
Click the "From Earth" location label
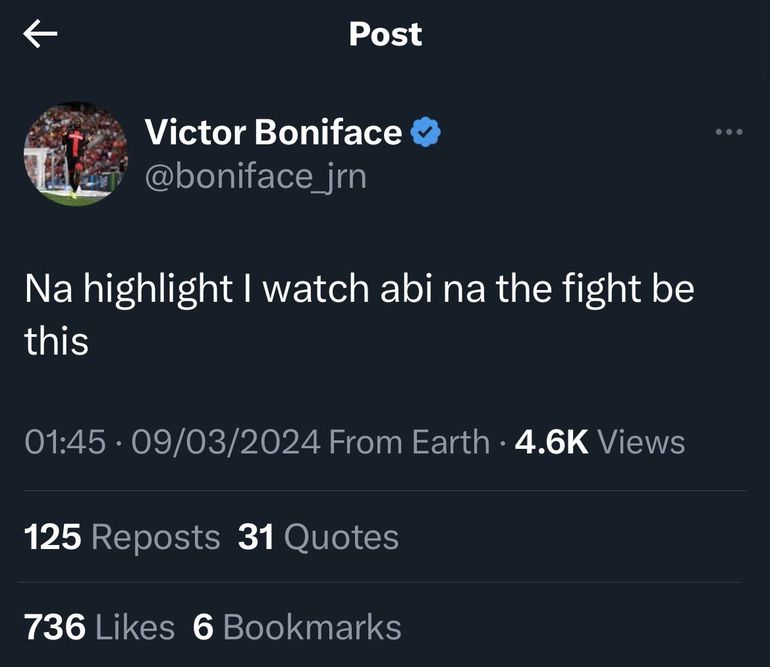409,442
